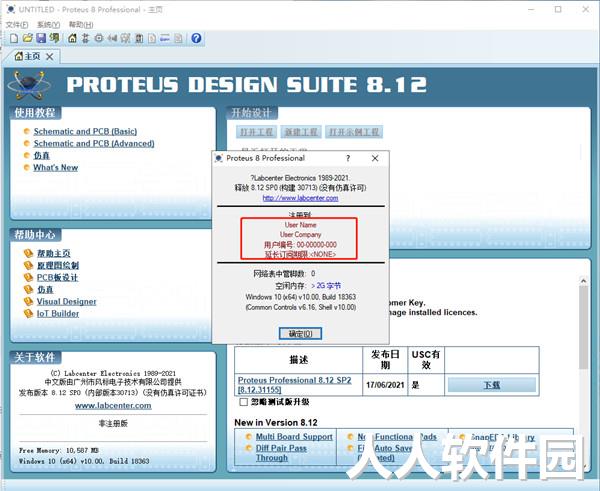Click the Close Project toolbar icon
Screen dimensions: 600x491
pyautogui.click(x=54, y=38)
